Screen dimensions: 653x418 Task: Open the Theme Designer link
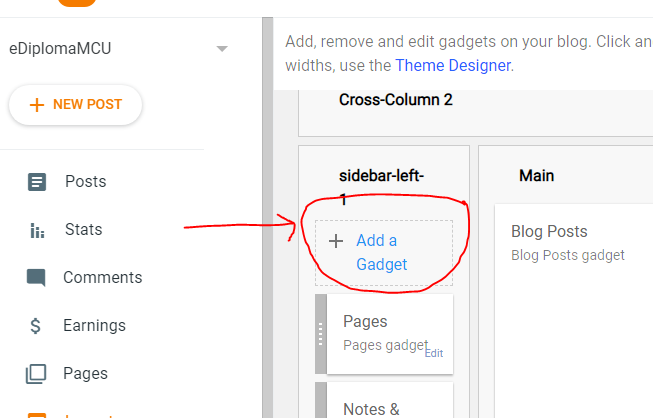click(x=453, y=66)
